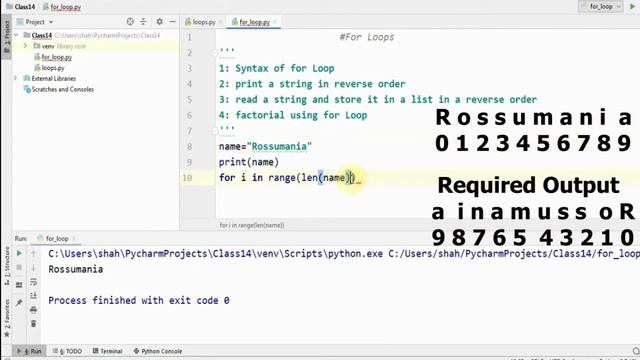Place cursor in 'Rossumania' string on line 8
The height and width of the screenshot is (360, 640).
tap(279, 146)
